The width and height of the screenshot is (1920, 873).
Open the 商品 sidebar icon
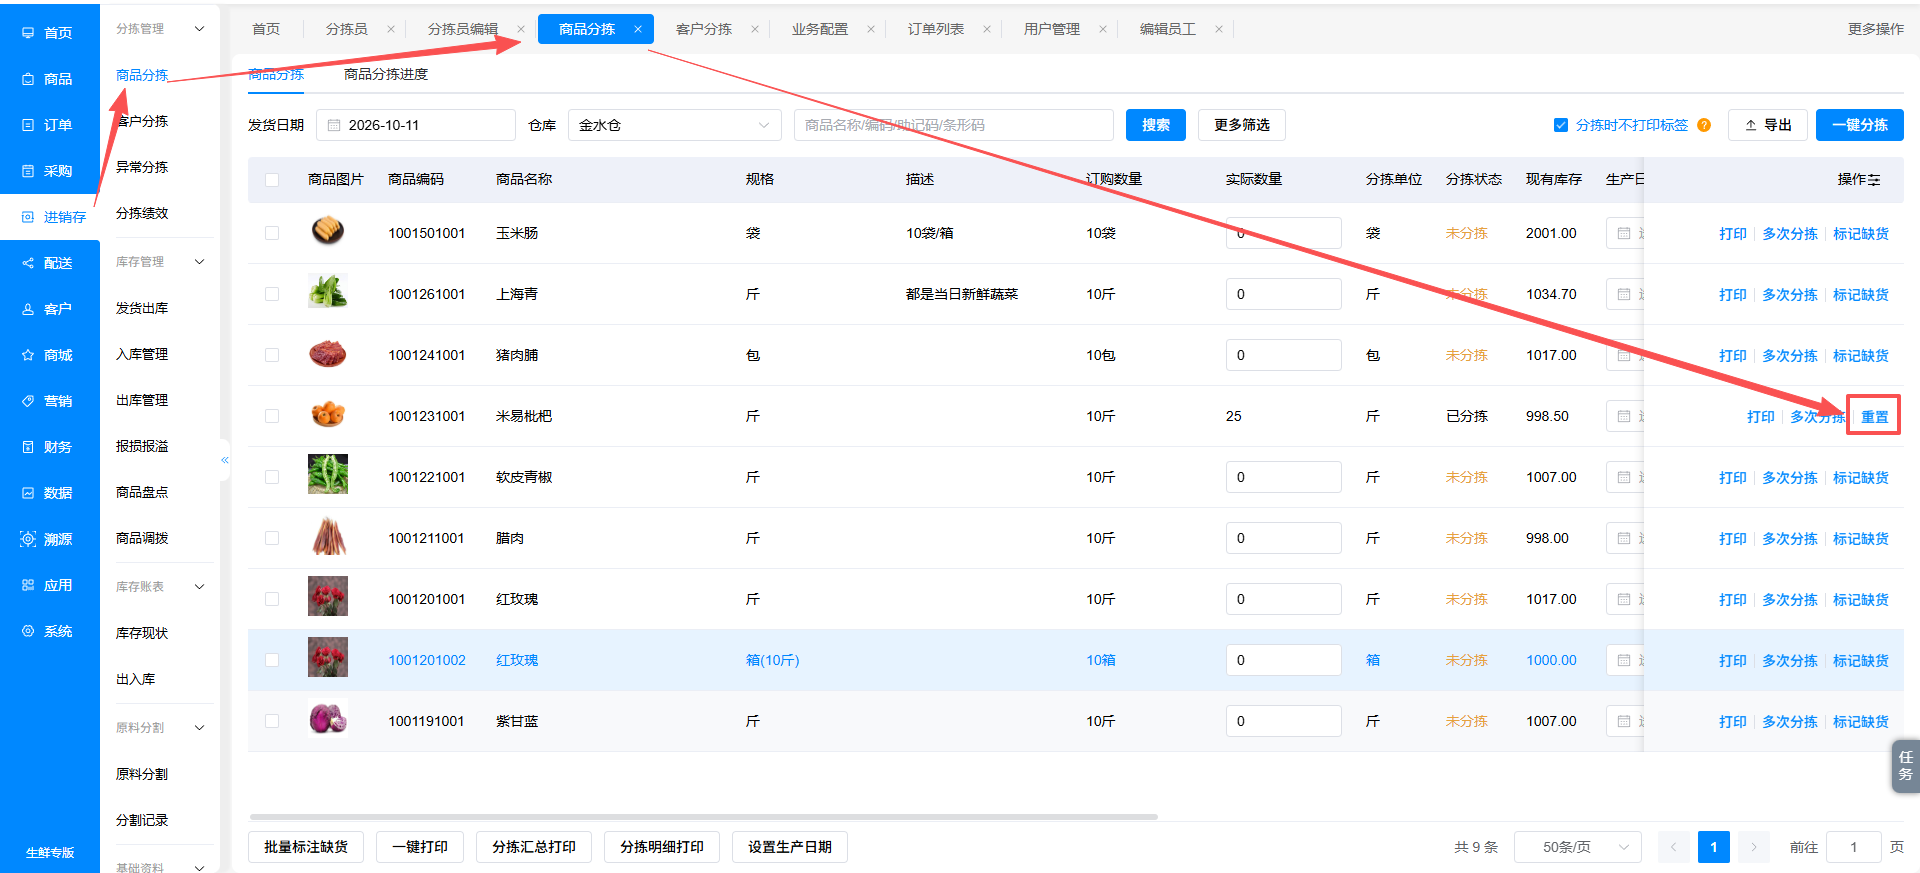[28, 79]
